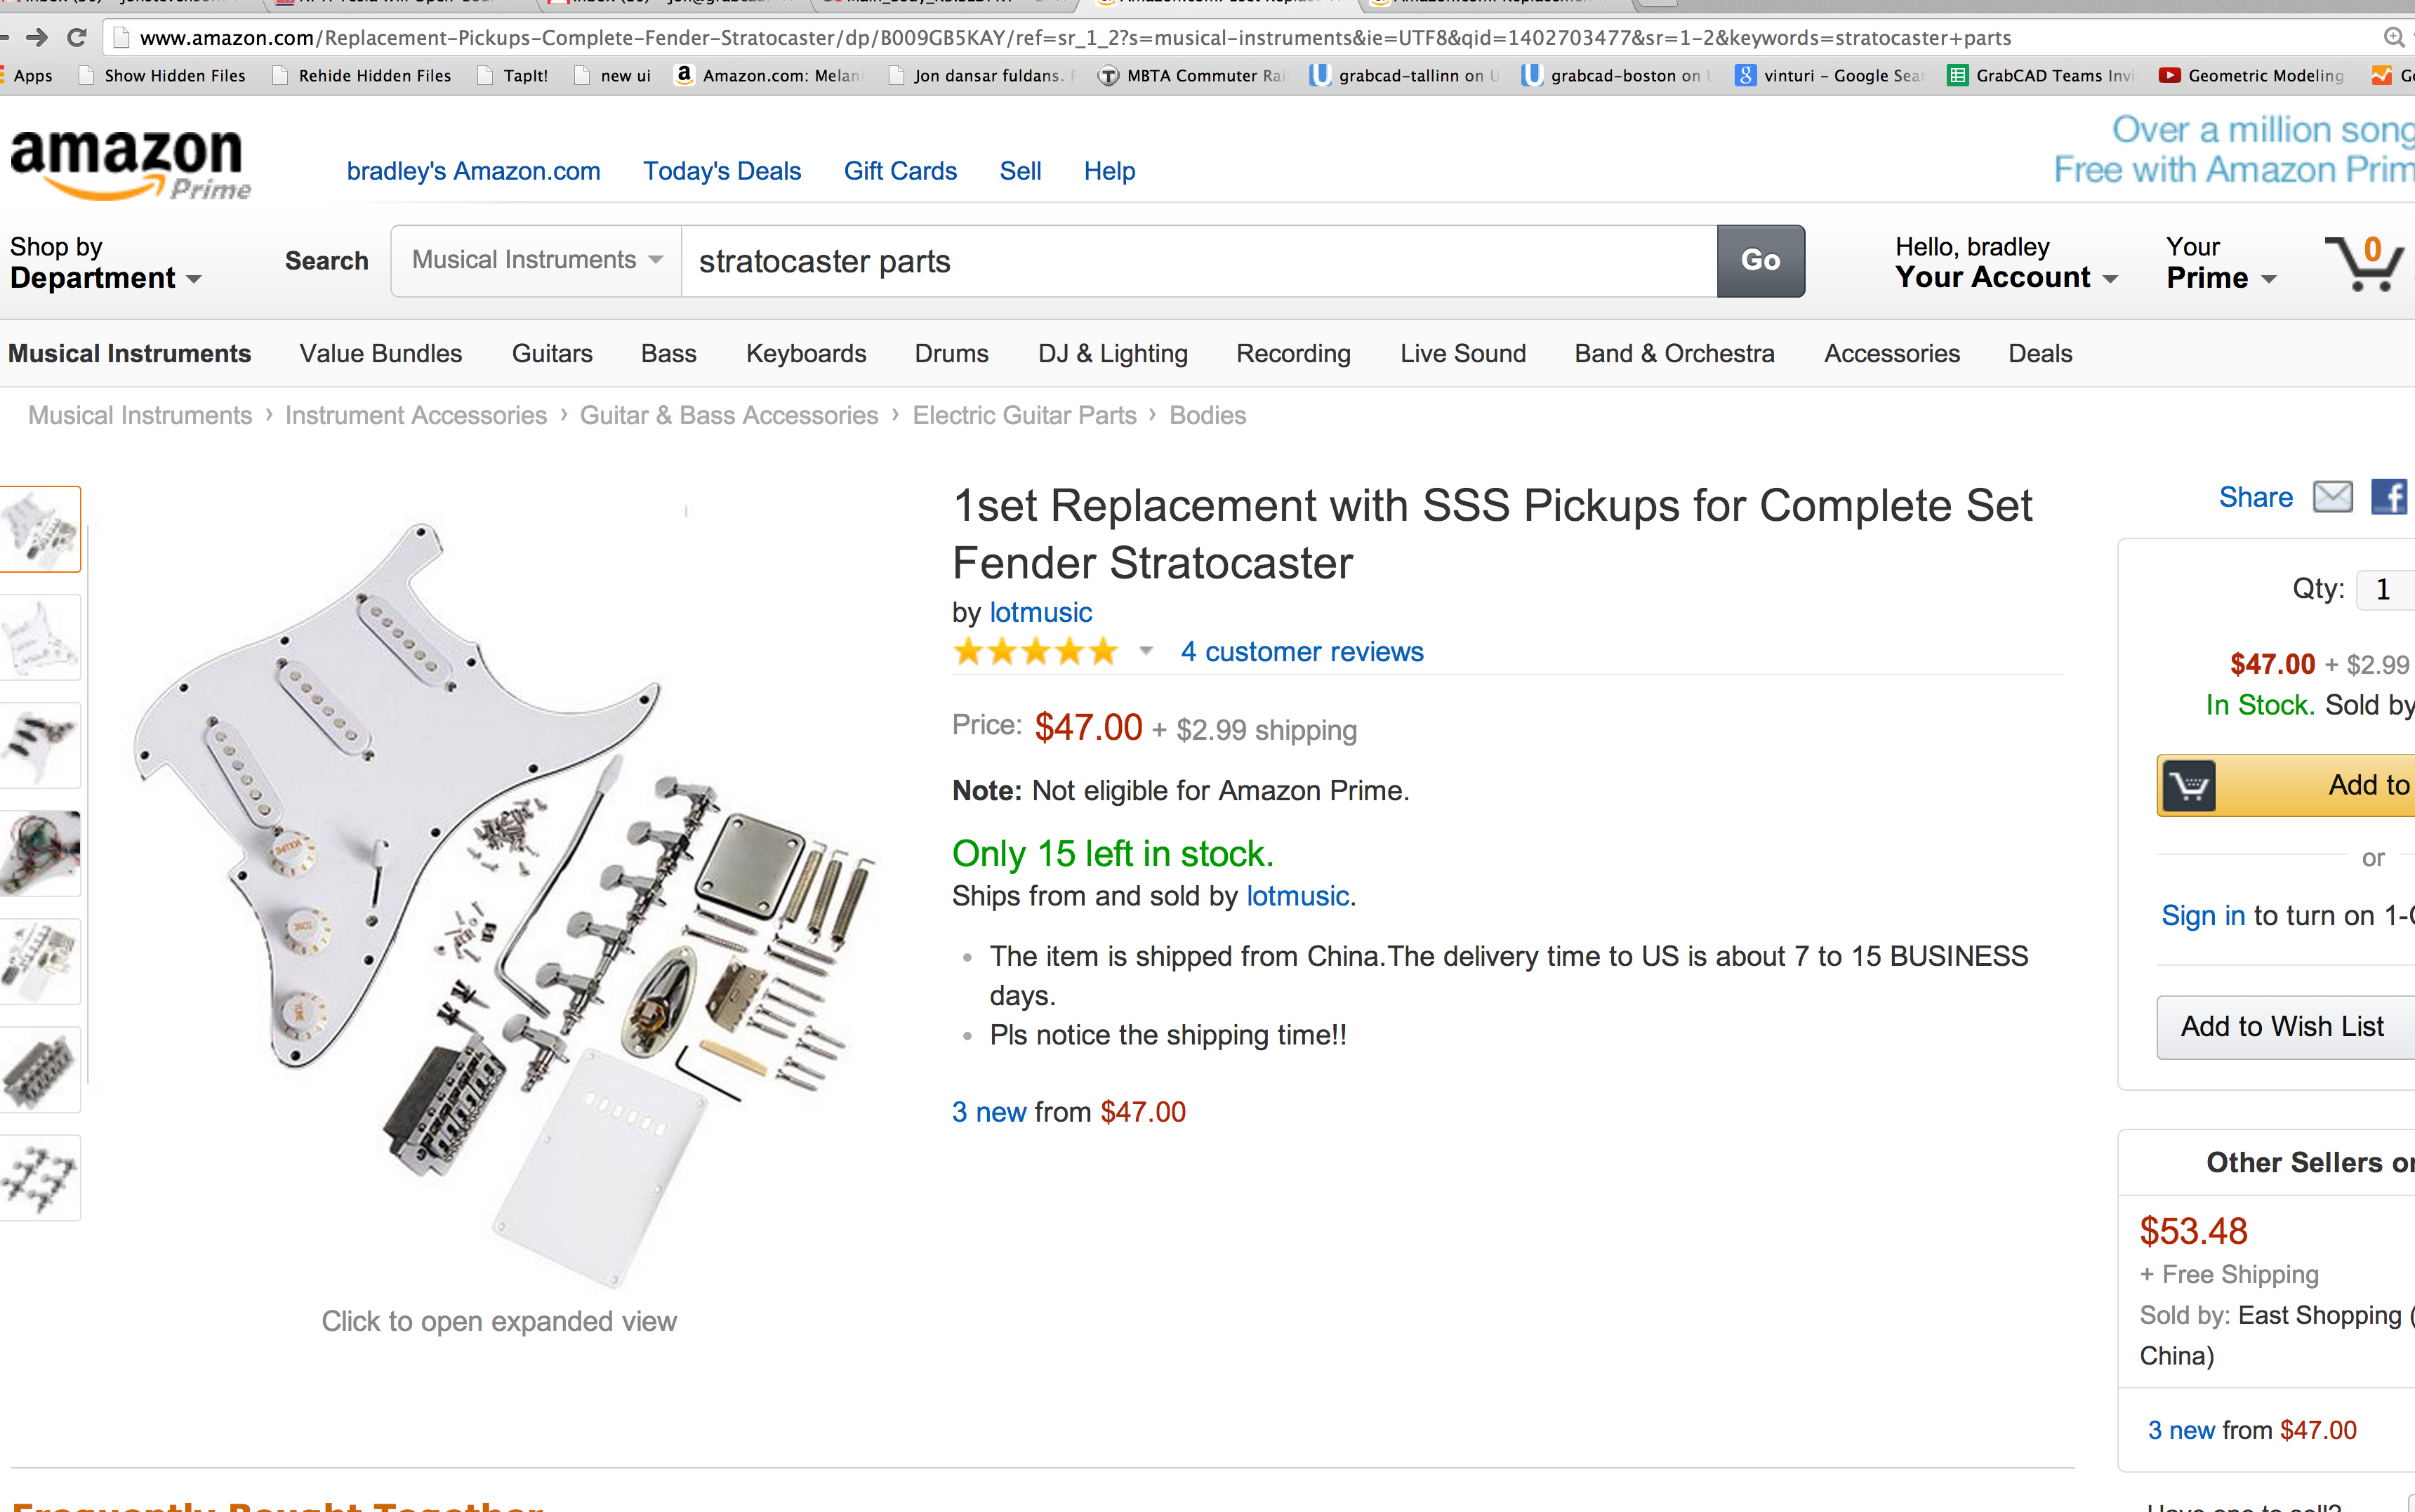Viewport: 2415px width, 1512px height.
Task: Expand the star rating breakdown arrow
Action: (1146, 652)
